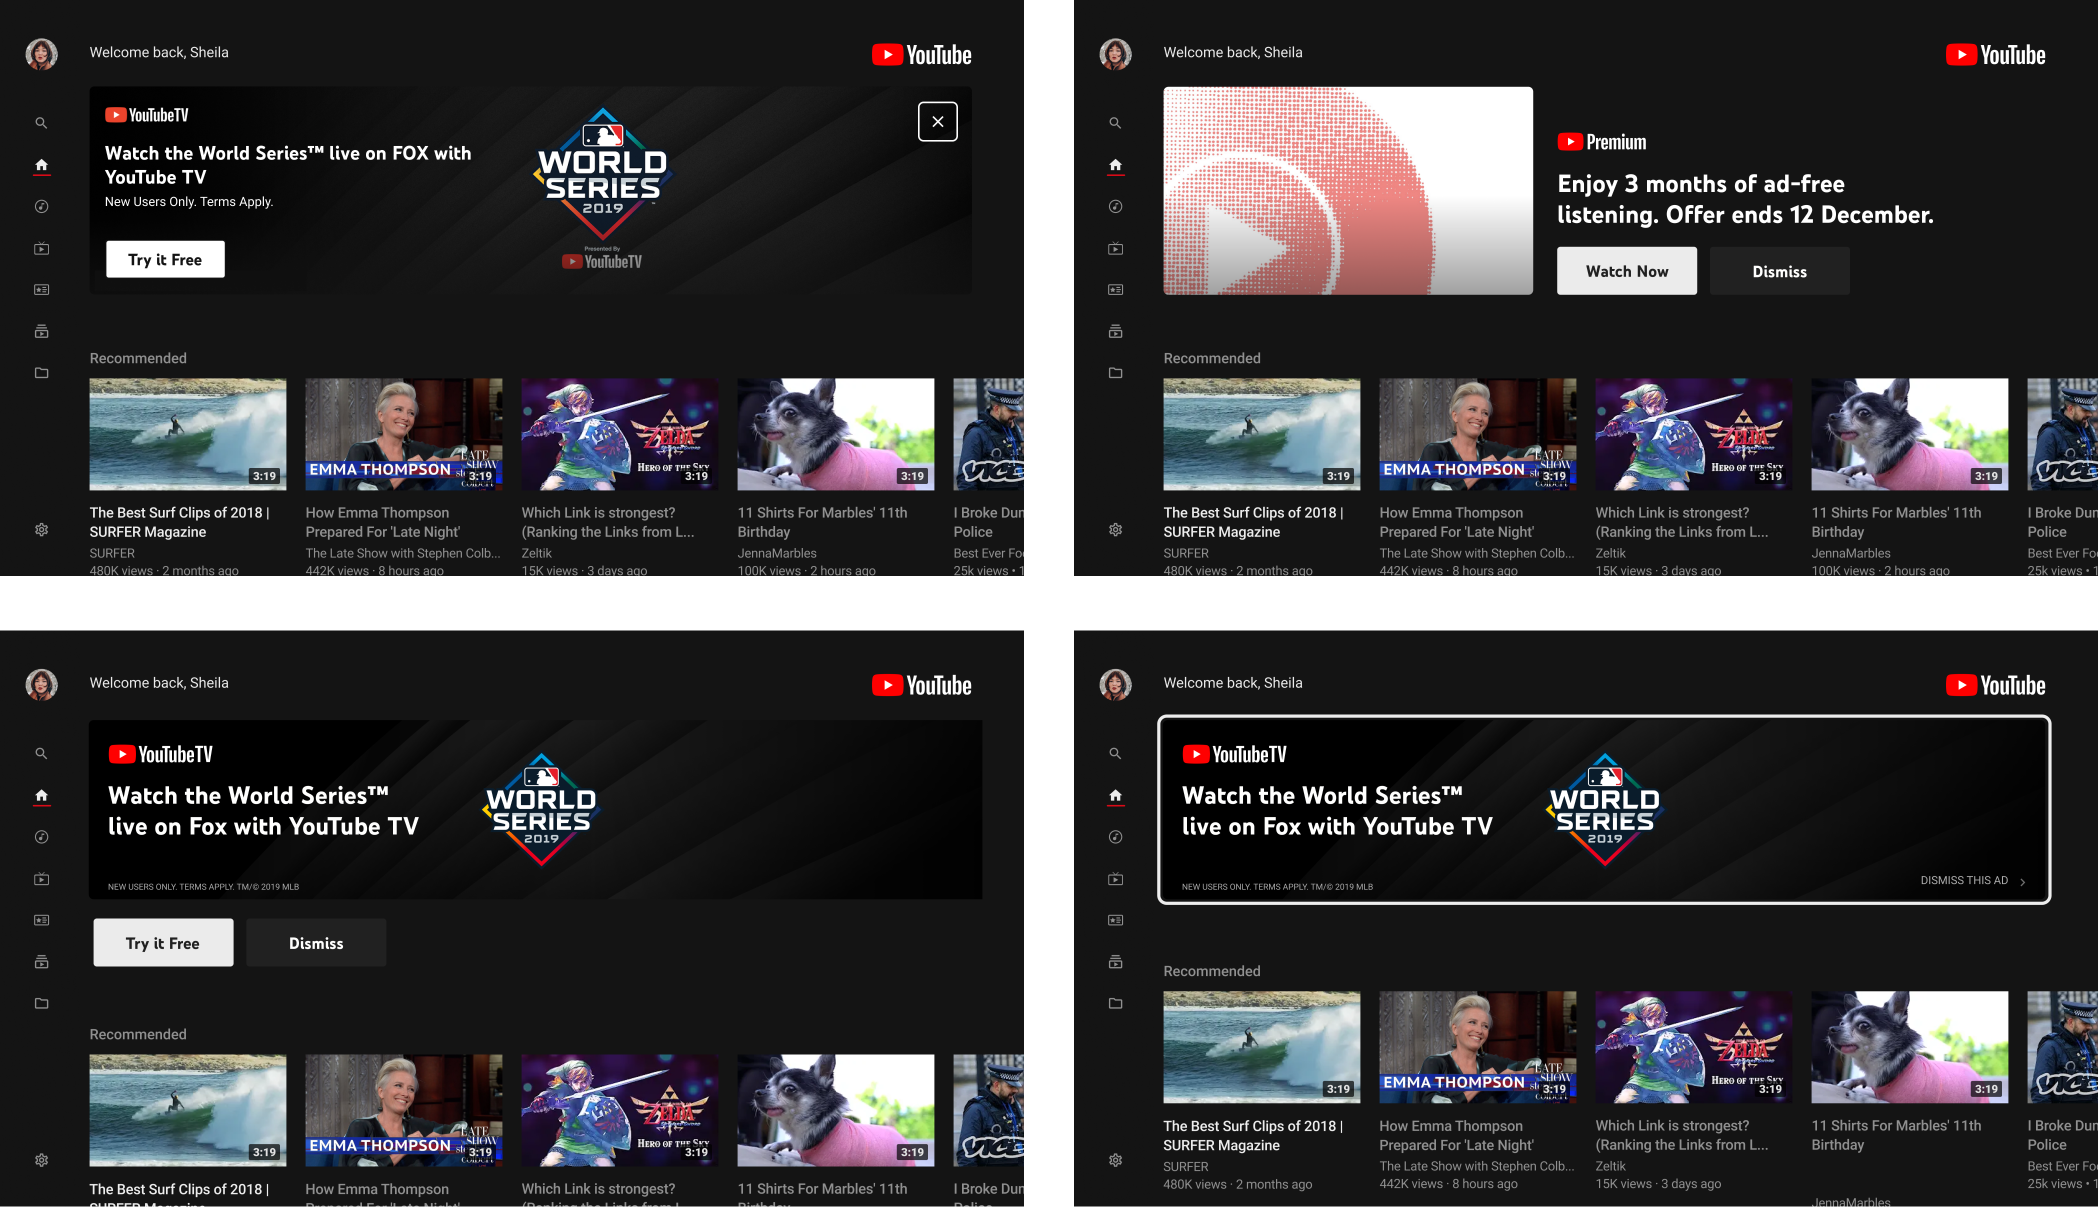Open Emma Thompson thumbnail on Dismiss This Ad screen
This screenshot has height=1207, width=2098.
[x=1477, y=1047]
